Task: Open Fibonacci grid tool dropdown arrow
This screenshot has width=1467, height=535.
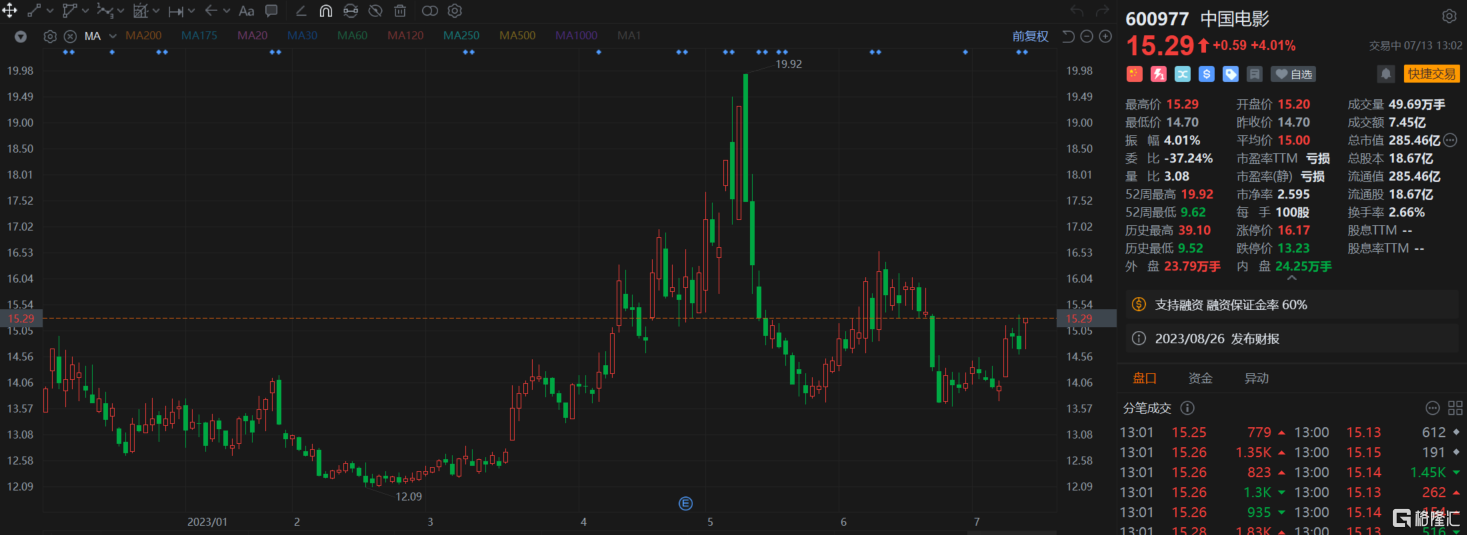Action: tap(156, 12)
